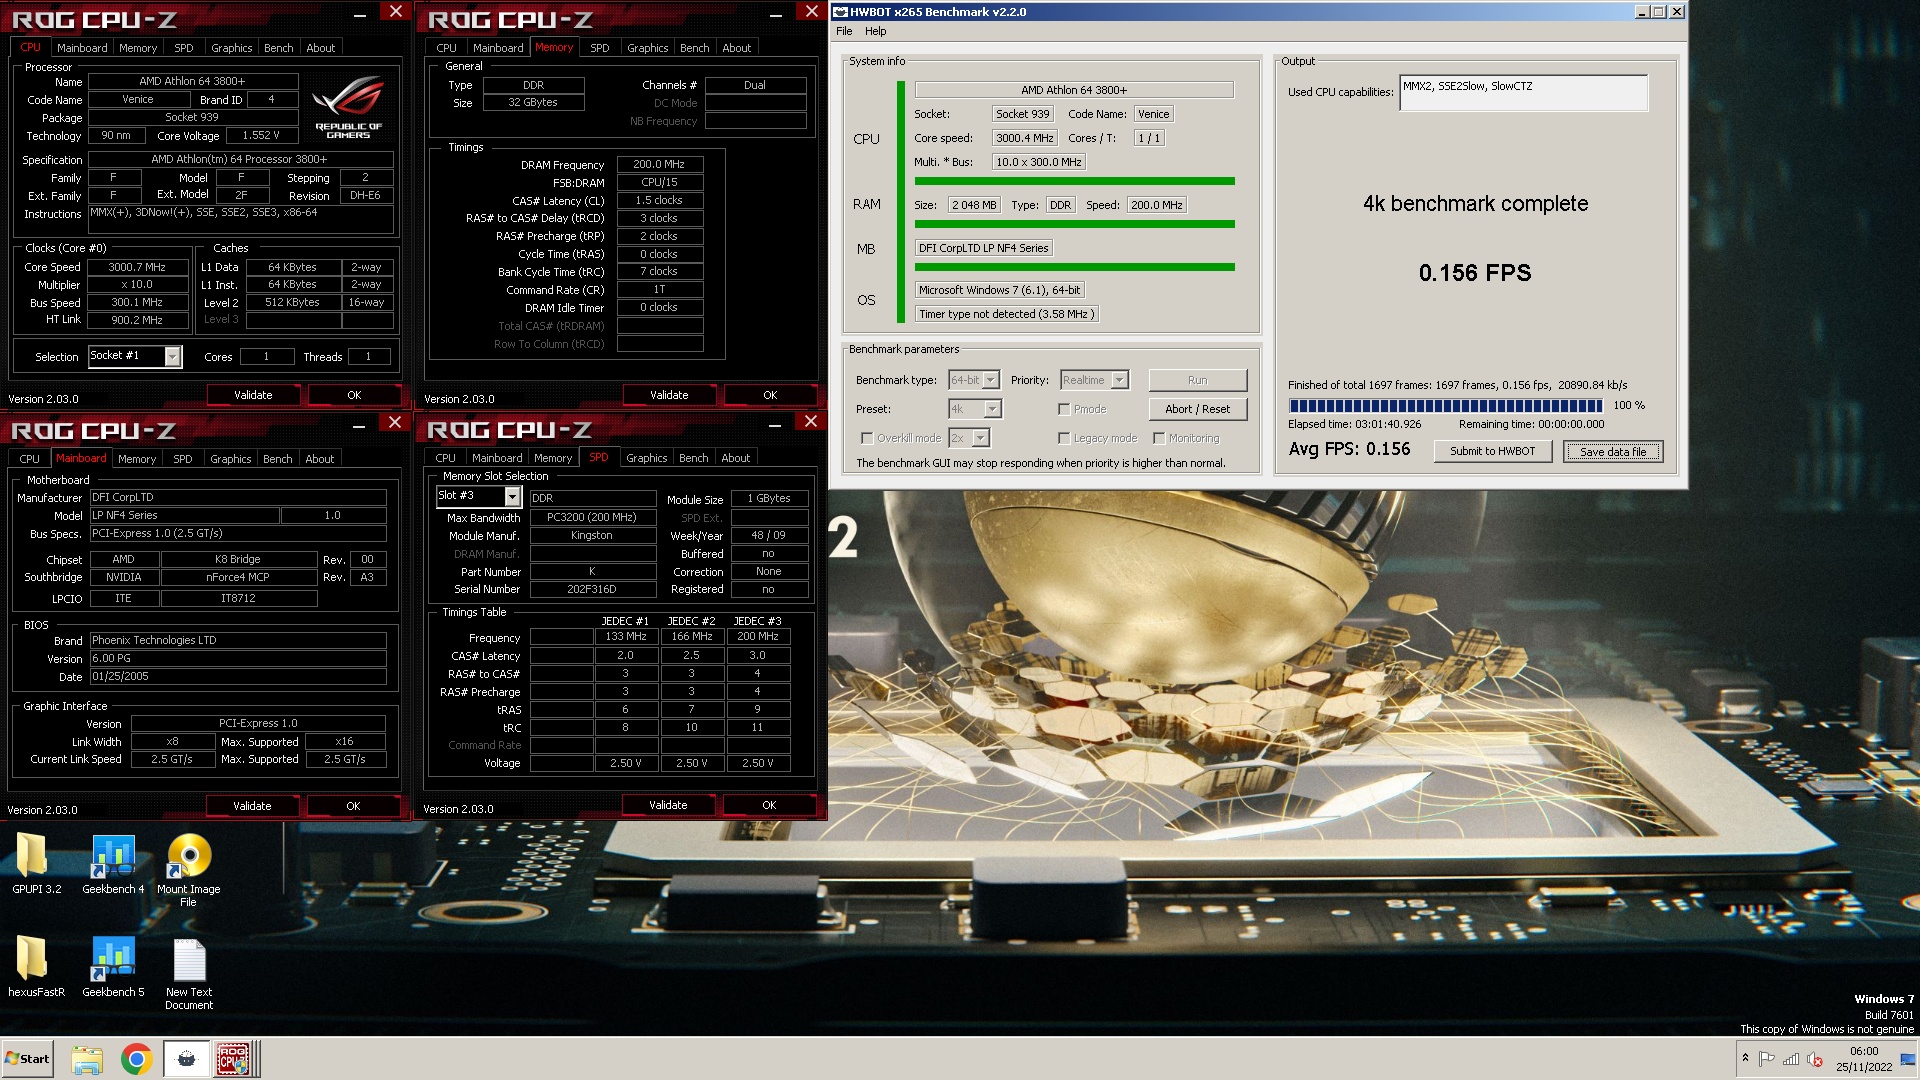Viewport: 1920px width, 1080px height.
Task: Open Windows Explorer from the taskbar
Action: tap(87, 1059)
